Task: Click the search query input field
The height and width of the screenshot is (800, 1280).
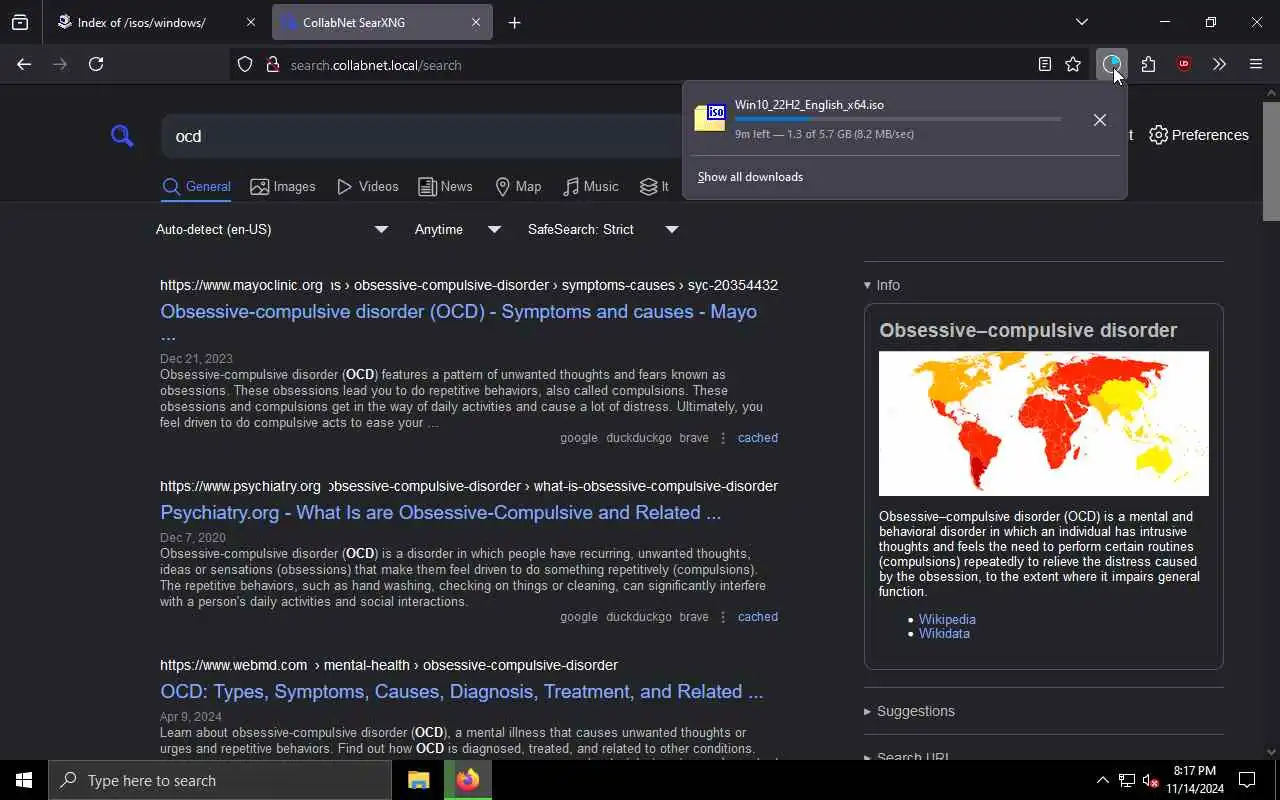Action: pyautogui.click(x=420, y=136)
